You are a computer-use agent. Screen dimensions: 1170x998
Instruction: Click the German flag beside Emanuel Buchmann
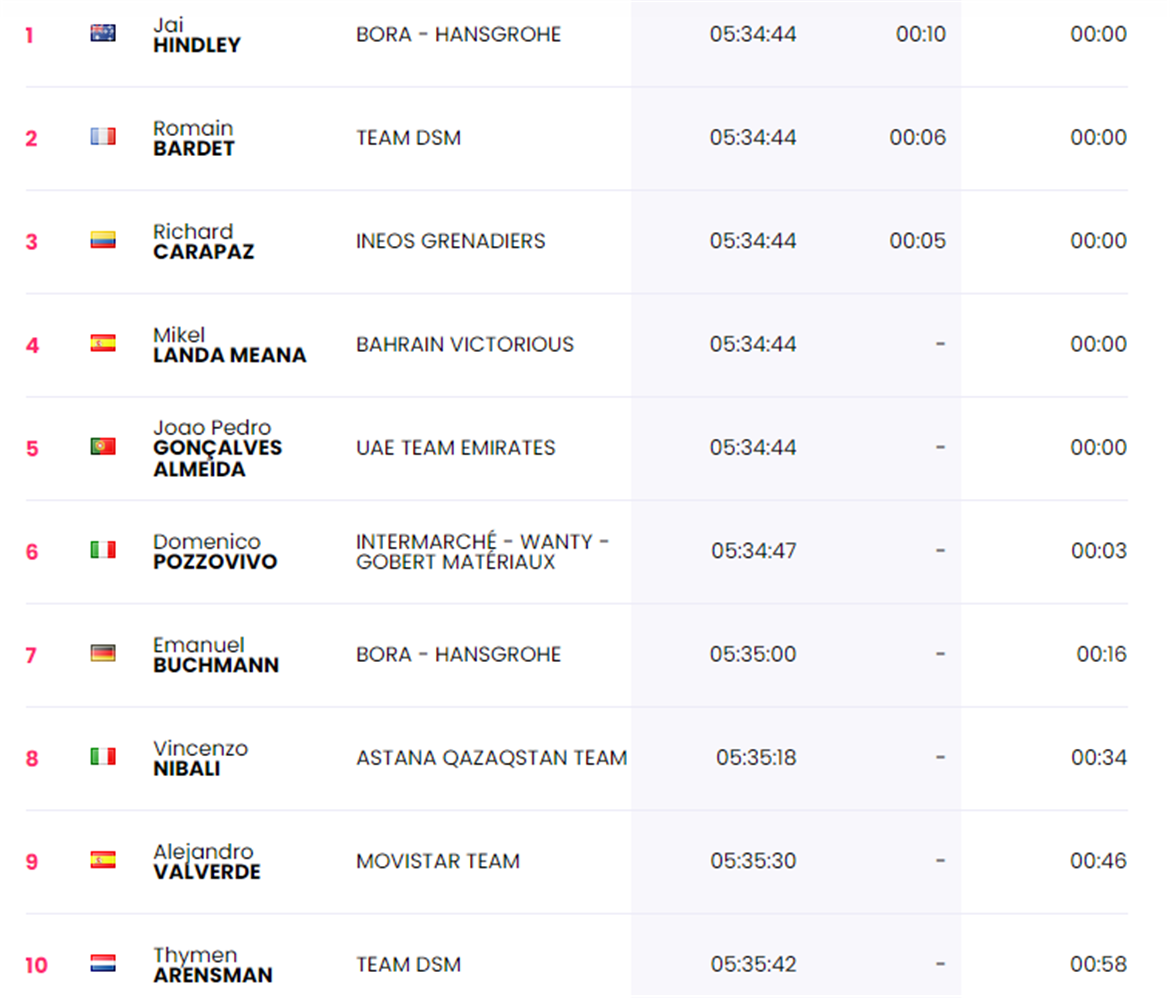(103, 654)
